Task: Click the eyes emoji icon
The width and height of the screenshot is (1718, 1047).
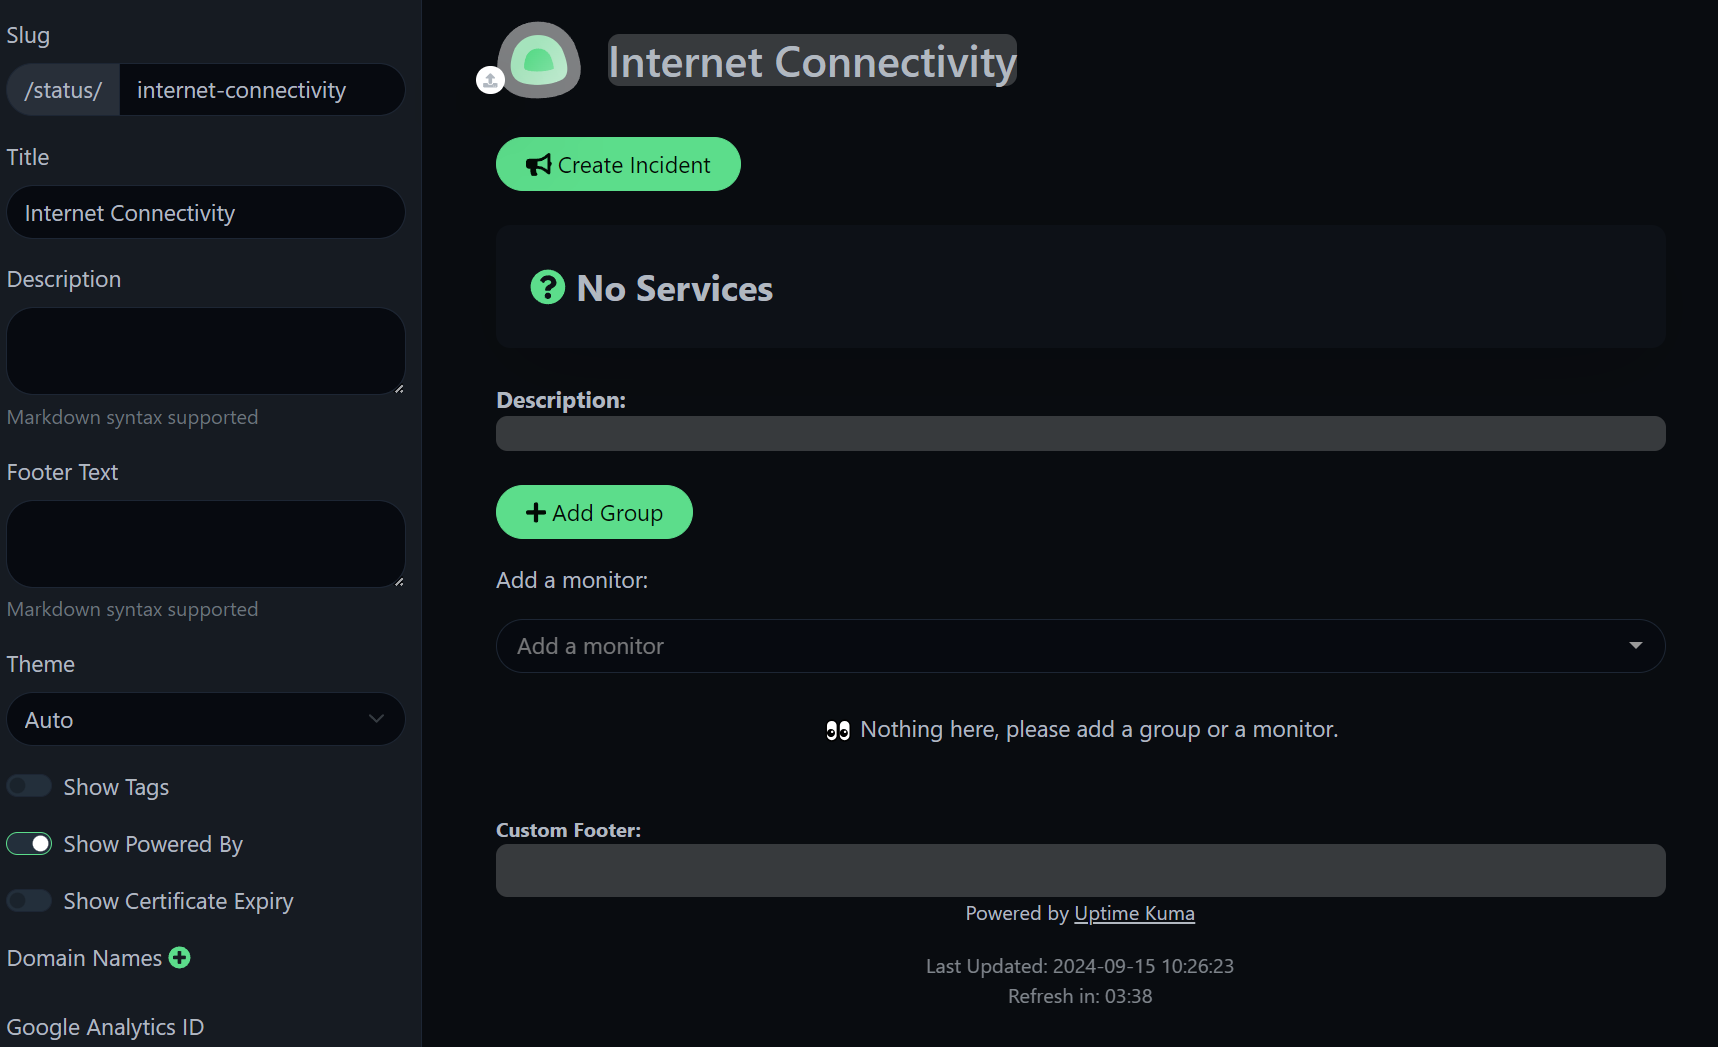Action: pyautogui.click(x=838, y=730)
